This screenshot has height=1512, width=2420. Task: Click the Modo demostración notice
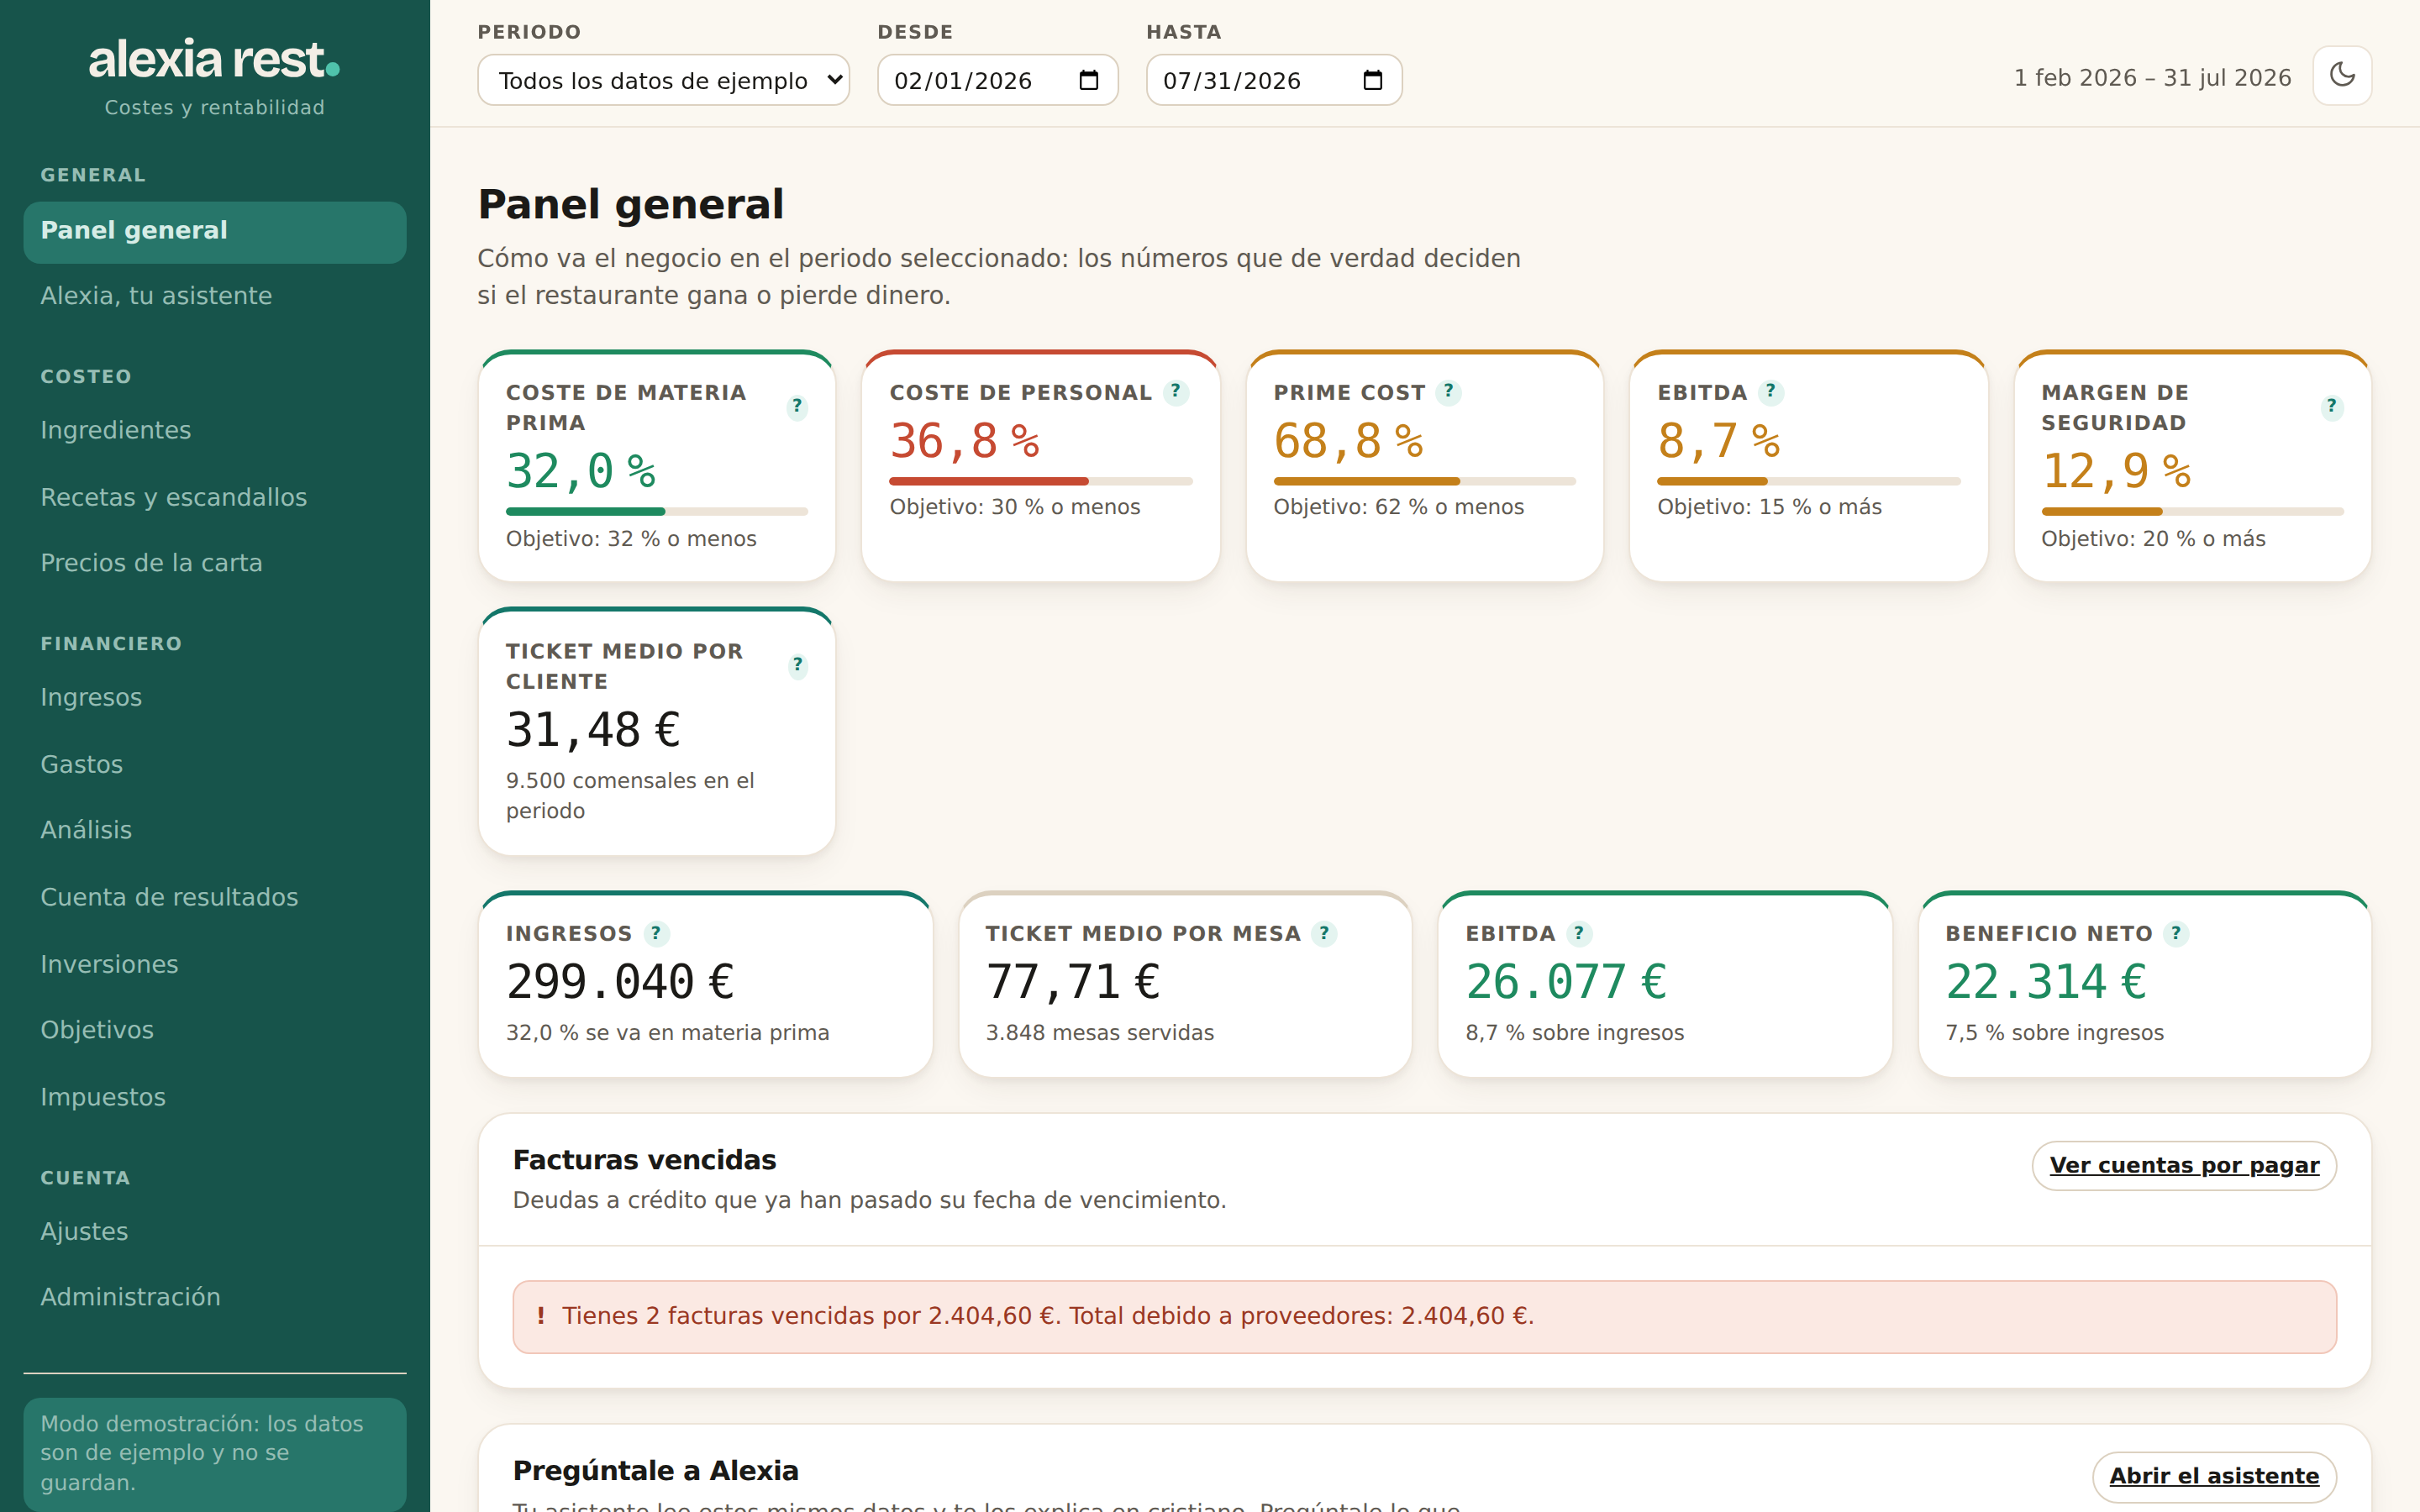215,1453
